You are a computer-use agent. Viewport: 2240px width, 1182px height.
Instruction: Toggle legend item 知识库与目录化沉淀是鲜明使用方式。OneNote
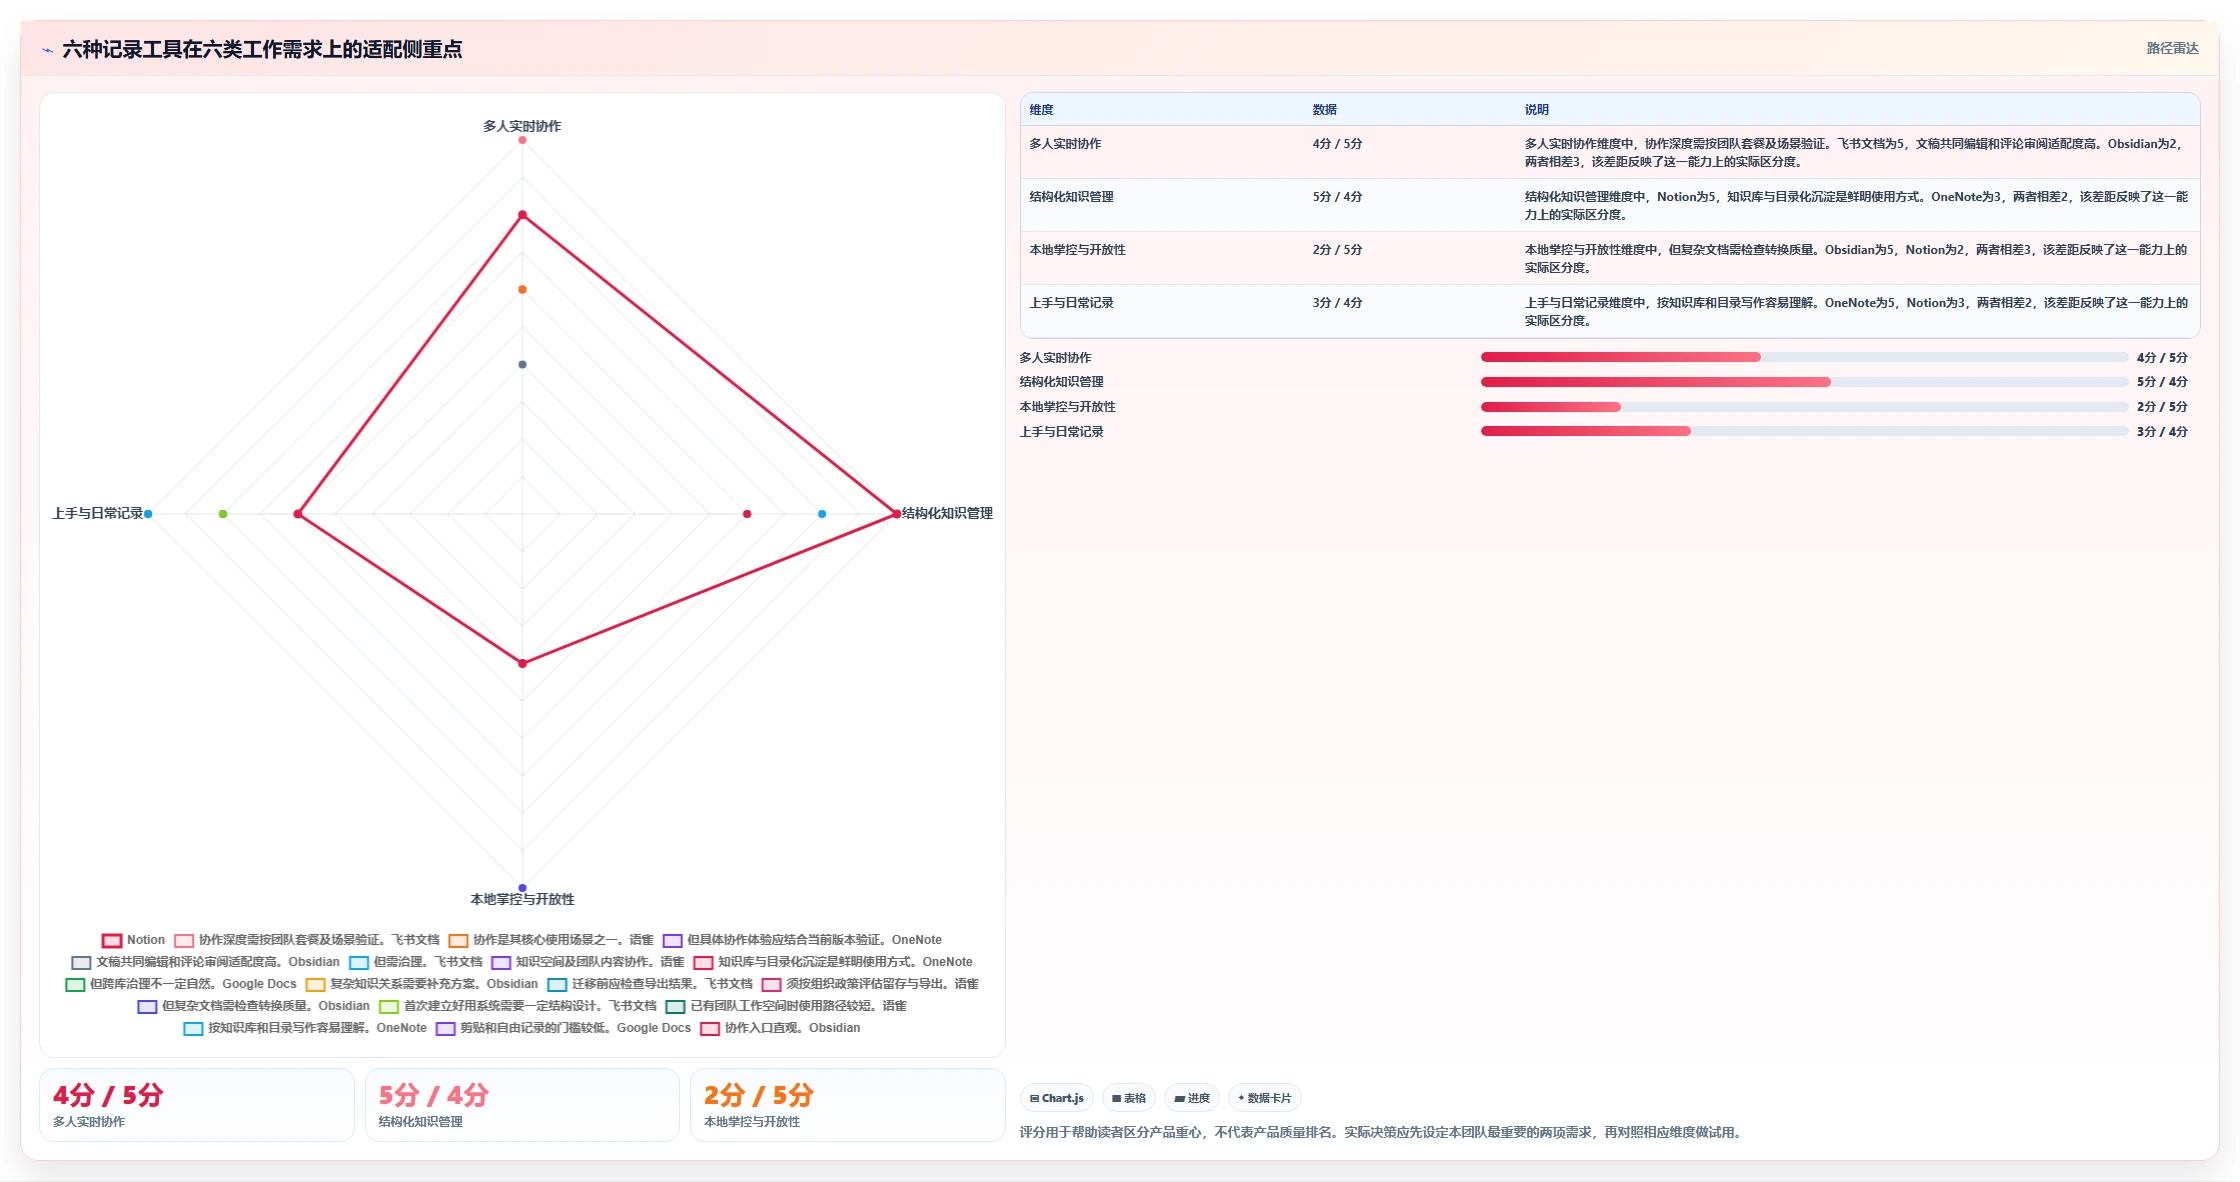coord(833,962)
